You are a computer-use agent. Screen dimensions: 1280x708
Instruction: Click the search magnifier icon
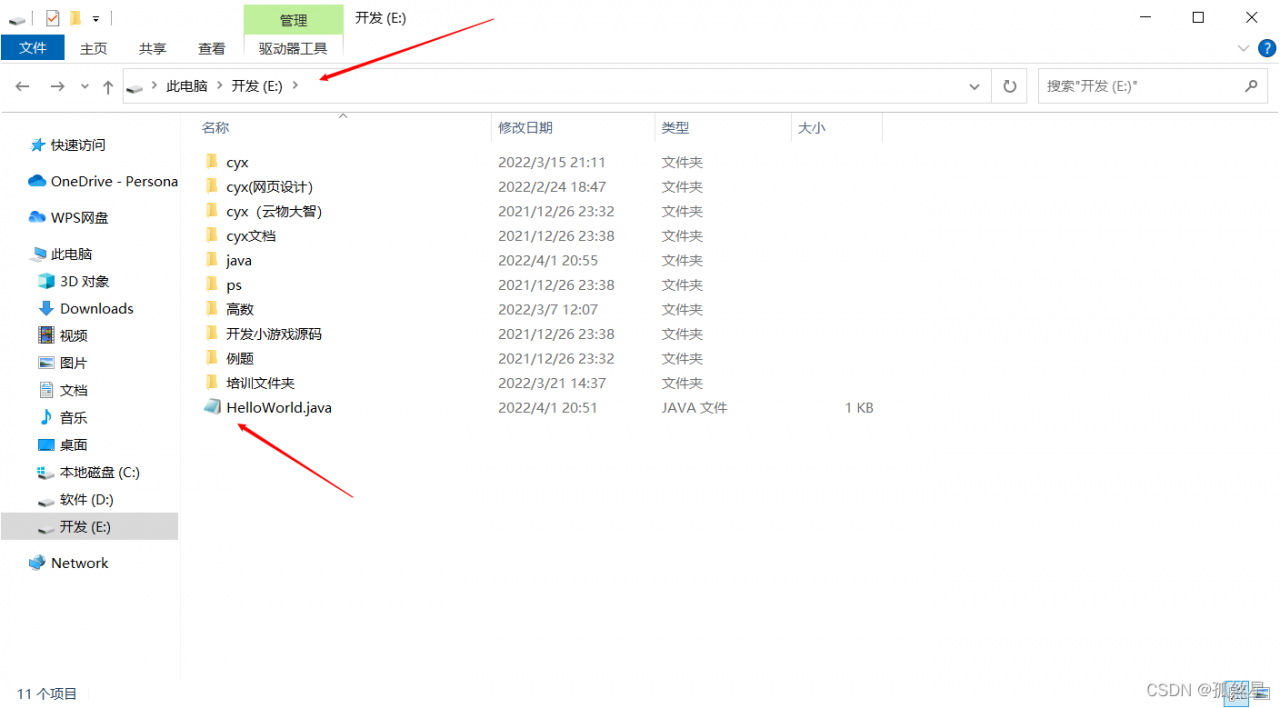coord(1251,86)
